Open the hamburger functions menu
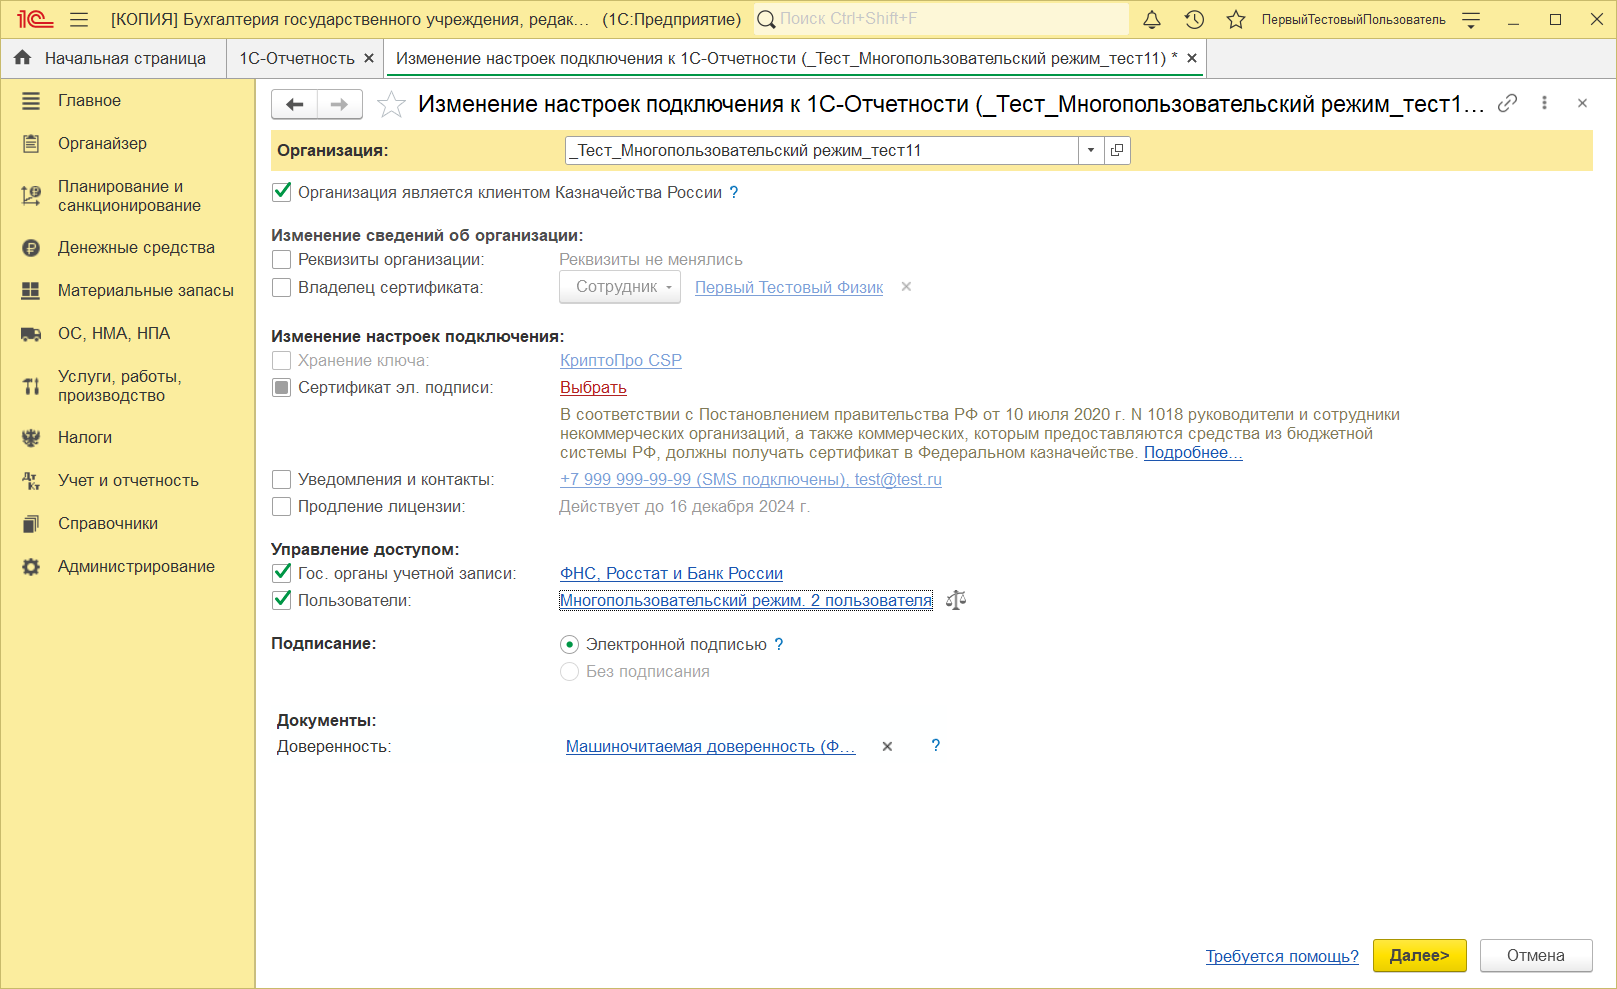 point(79,19)
